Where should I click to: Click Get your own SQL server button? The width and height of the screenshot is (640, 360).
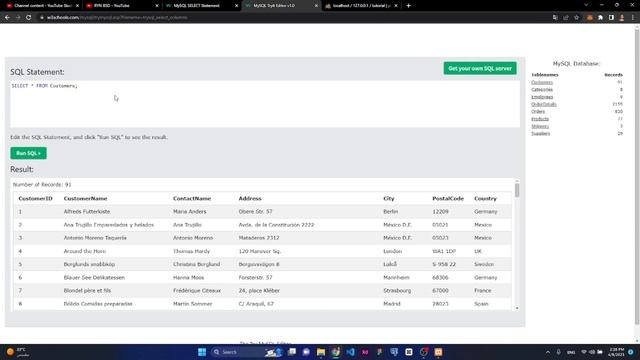point(480,68)
